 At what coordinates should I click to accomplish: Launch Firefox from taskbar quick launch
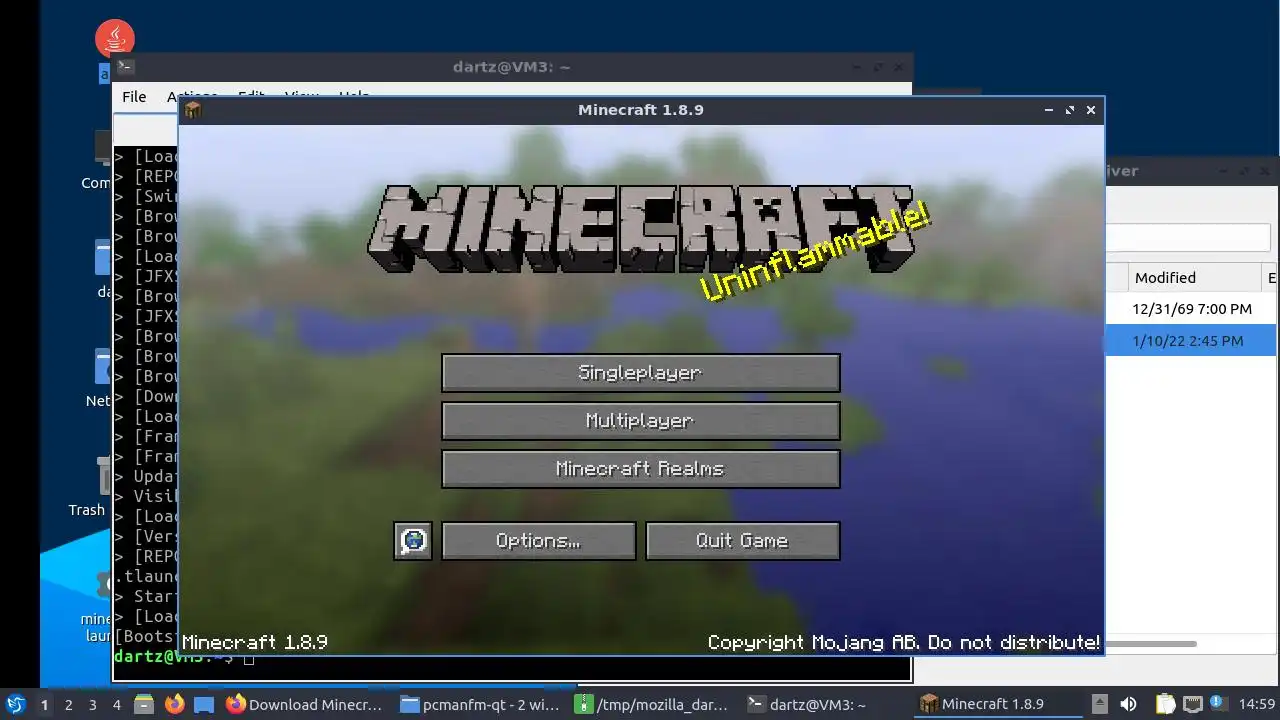(174, 705)
